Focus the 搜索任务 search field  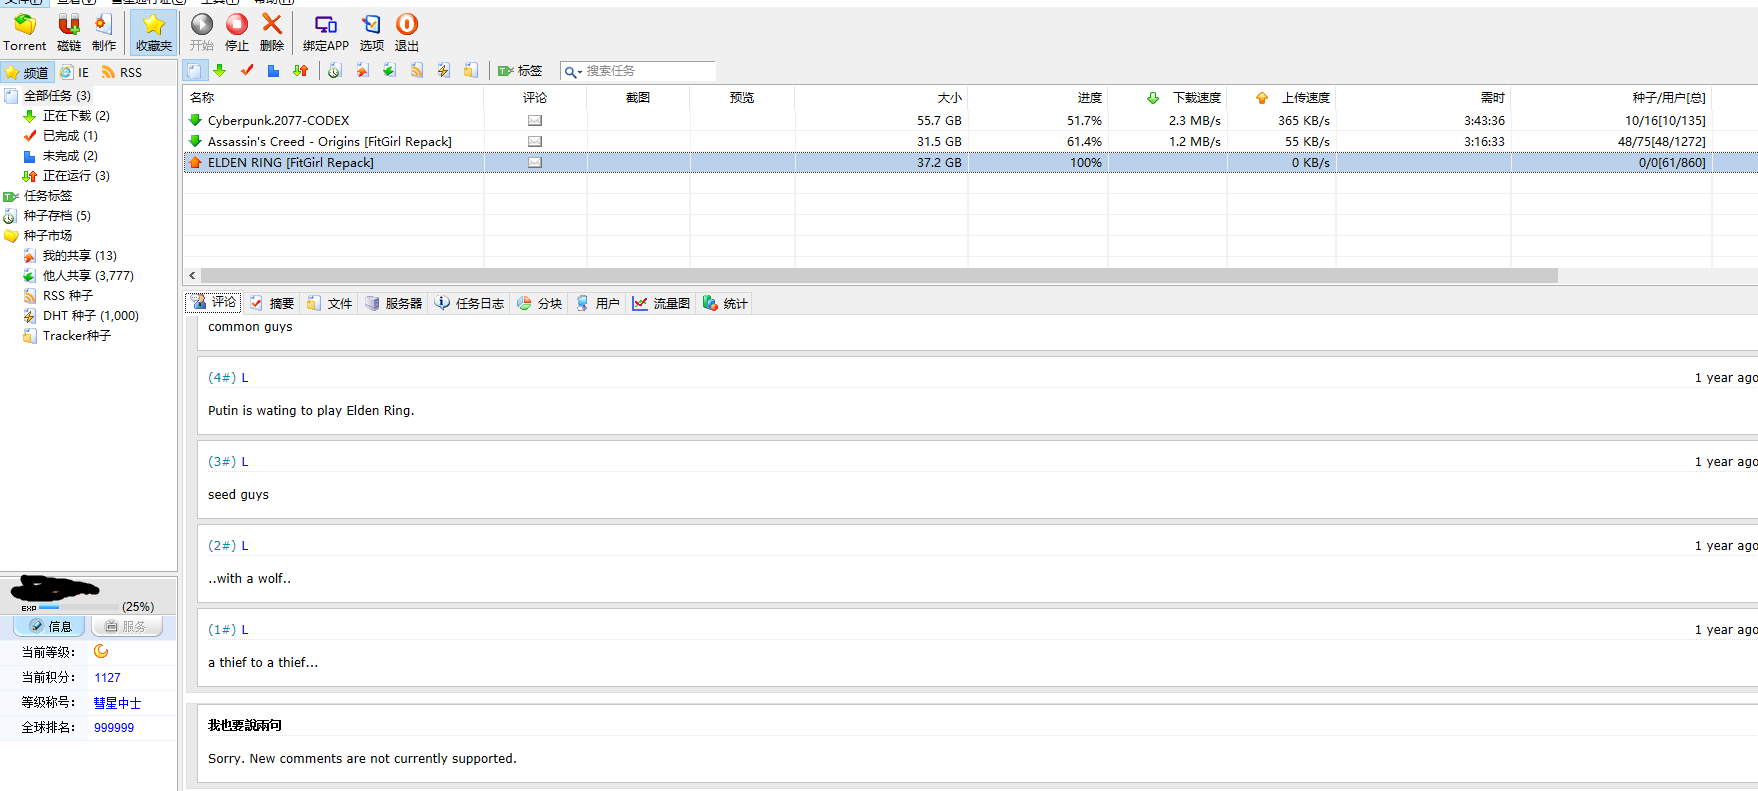tap(649, 71)
